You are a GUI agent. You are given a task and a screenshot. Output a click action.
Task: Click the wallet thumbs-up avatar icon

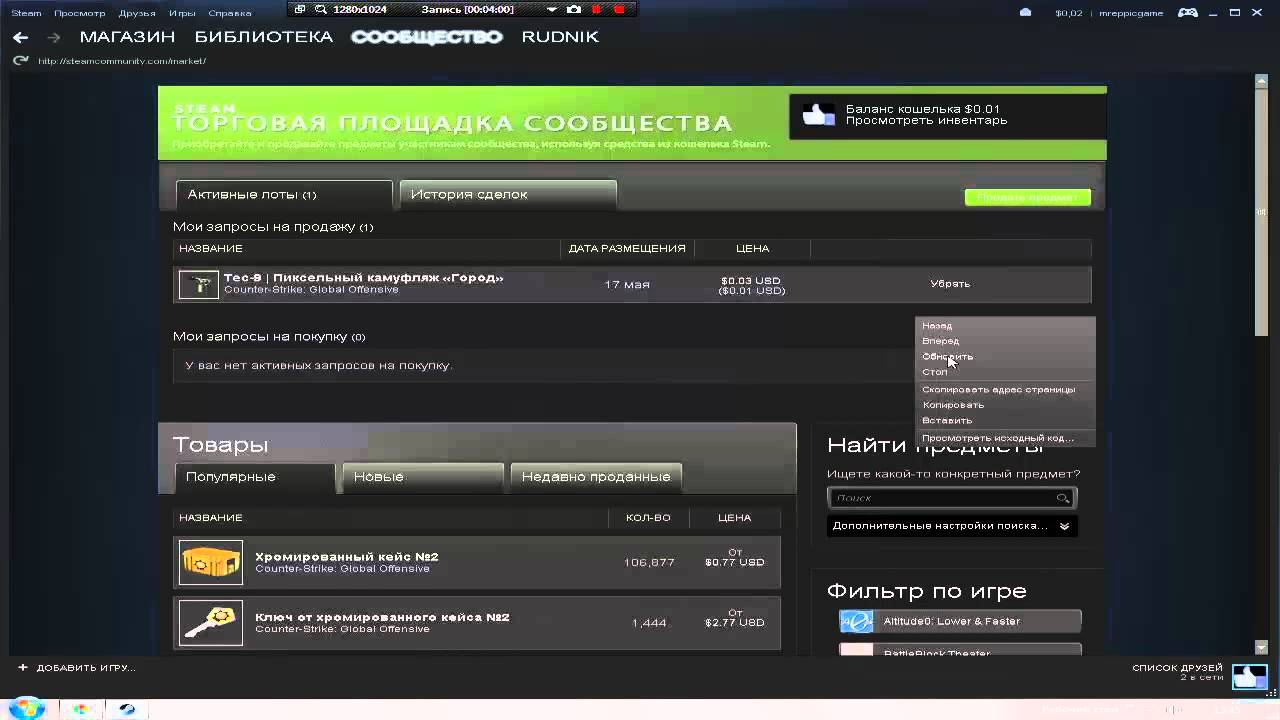[818, 115]
